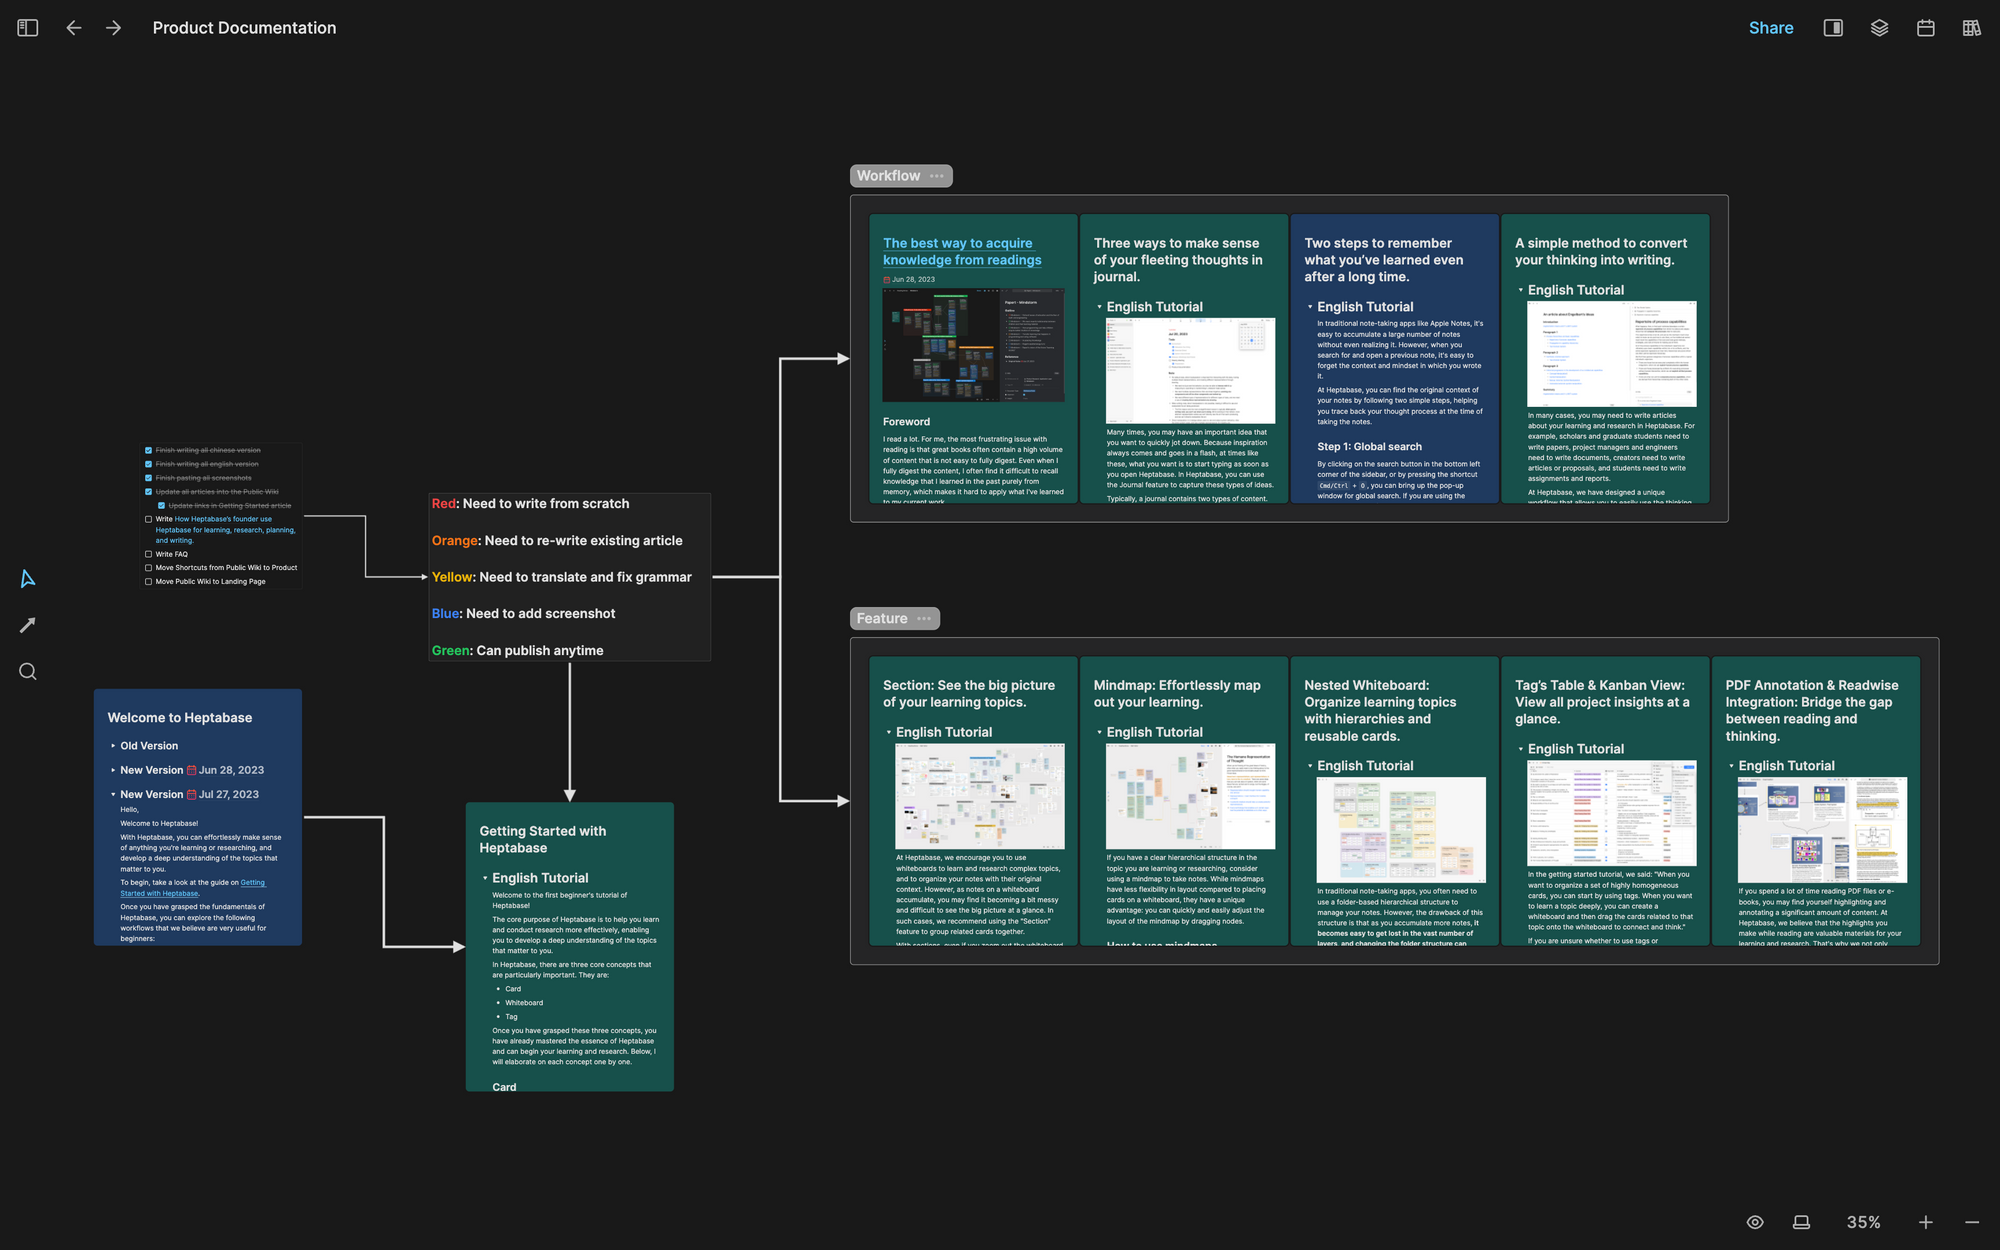This screenshot has width=2000, height=1250.
Task: Click the Share button
Action: [1770, 28]
